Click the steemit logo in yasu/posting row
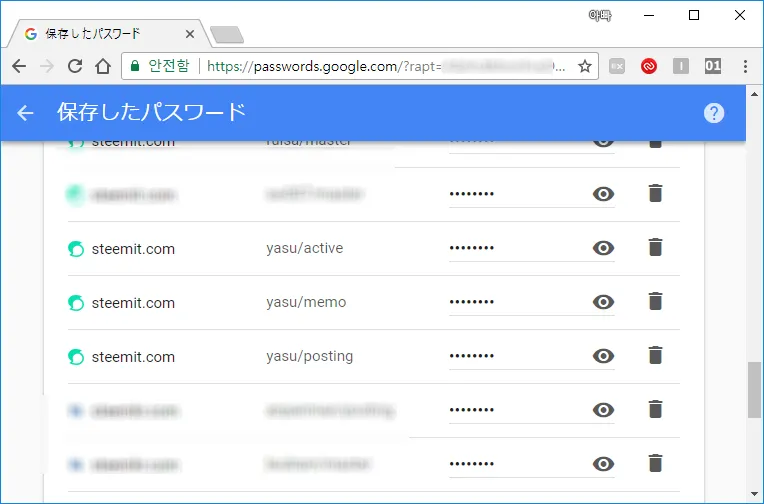The width and height of the screenshot is (764, 504). [76, 357]
